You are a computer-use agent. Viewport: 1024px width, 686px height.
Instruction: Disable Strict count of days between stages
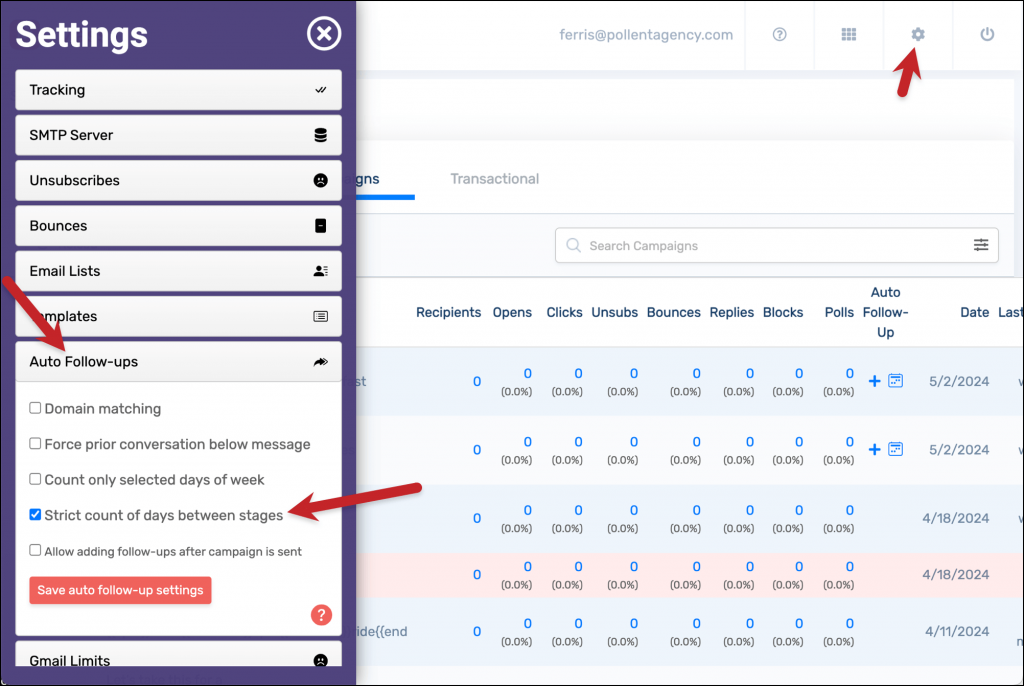pos(35,513)
